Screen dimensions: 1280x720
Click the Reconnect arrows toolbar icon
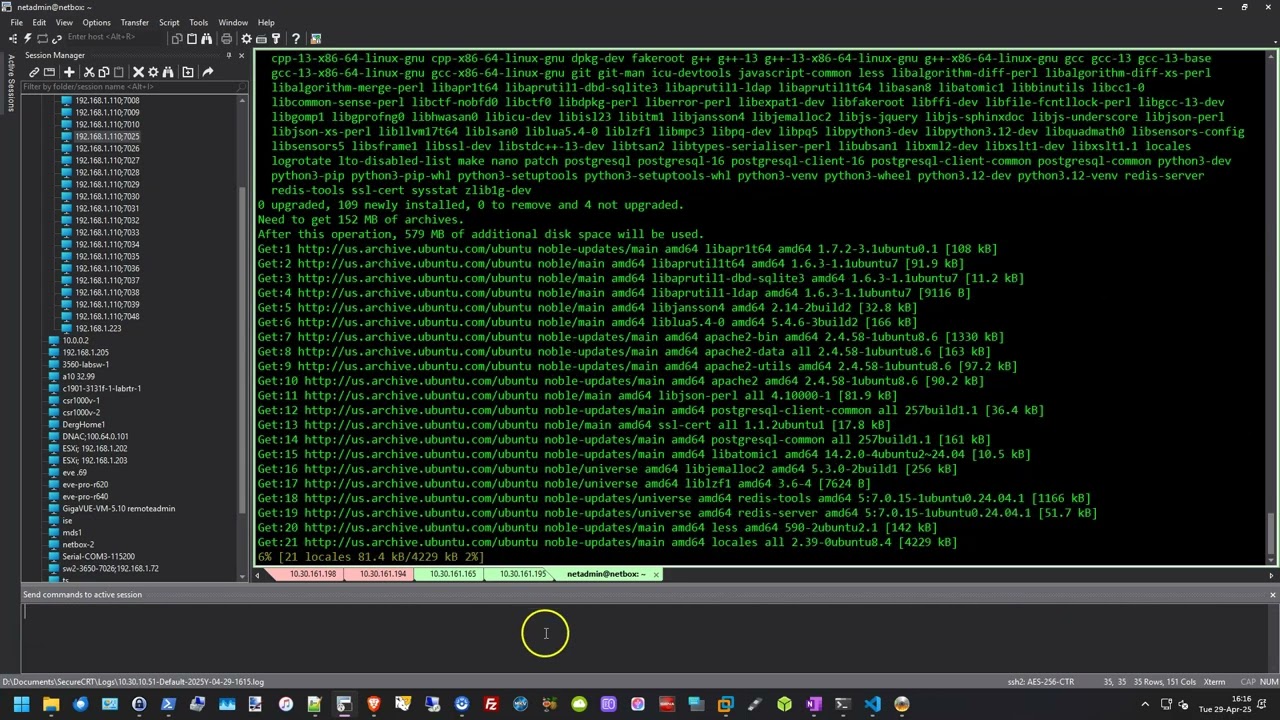[42, 39]
